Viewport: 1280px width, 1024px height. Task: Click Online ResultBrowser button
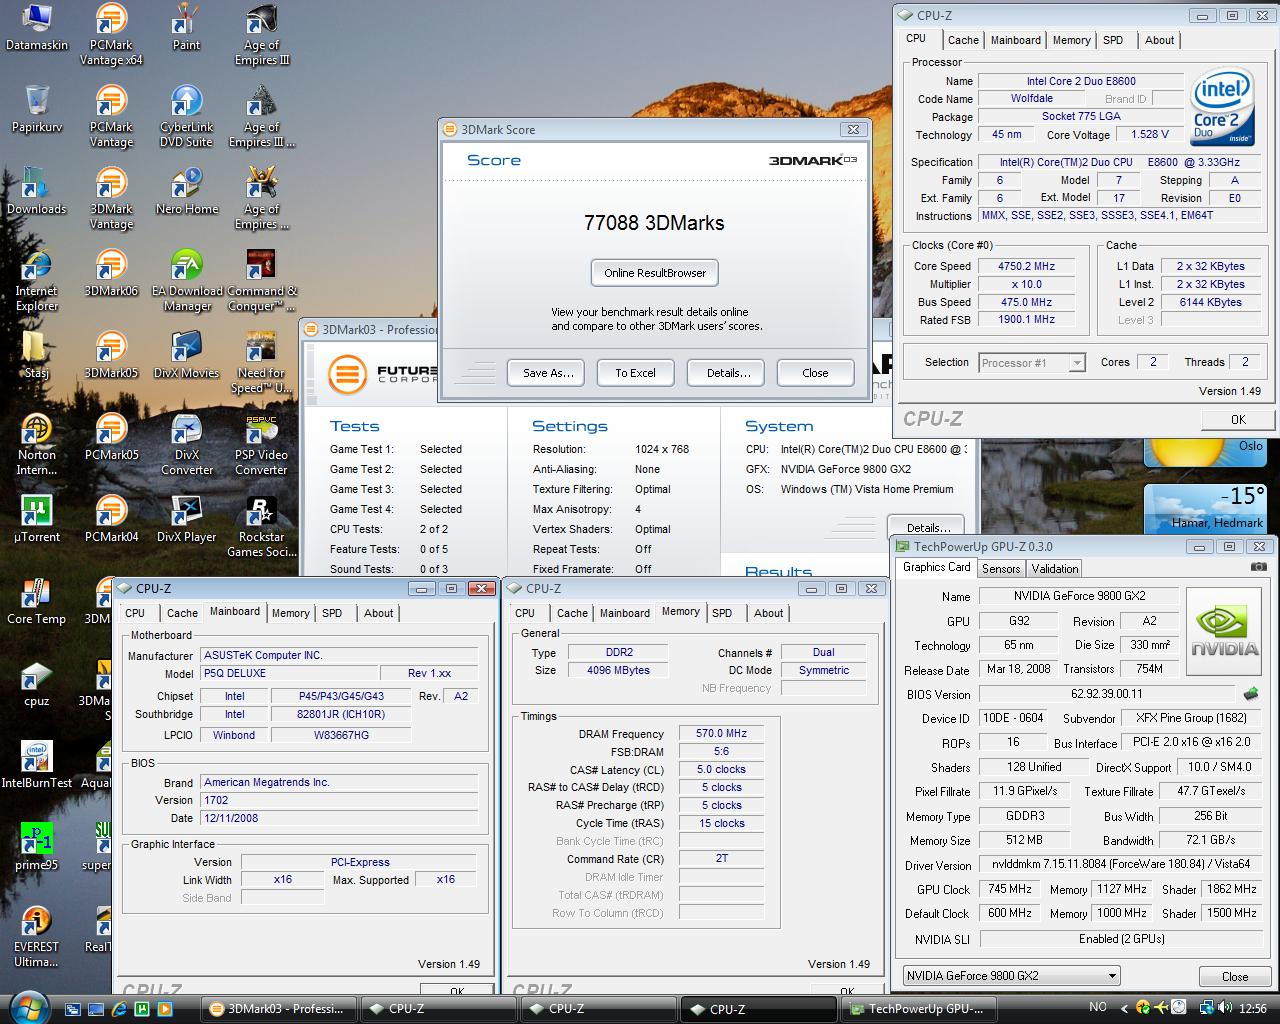[x=655, y=273]
